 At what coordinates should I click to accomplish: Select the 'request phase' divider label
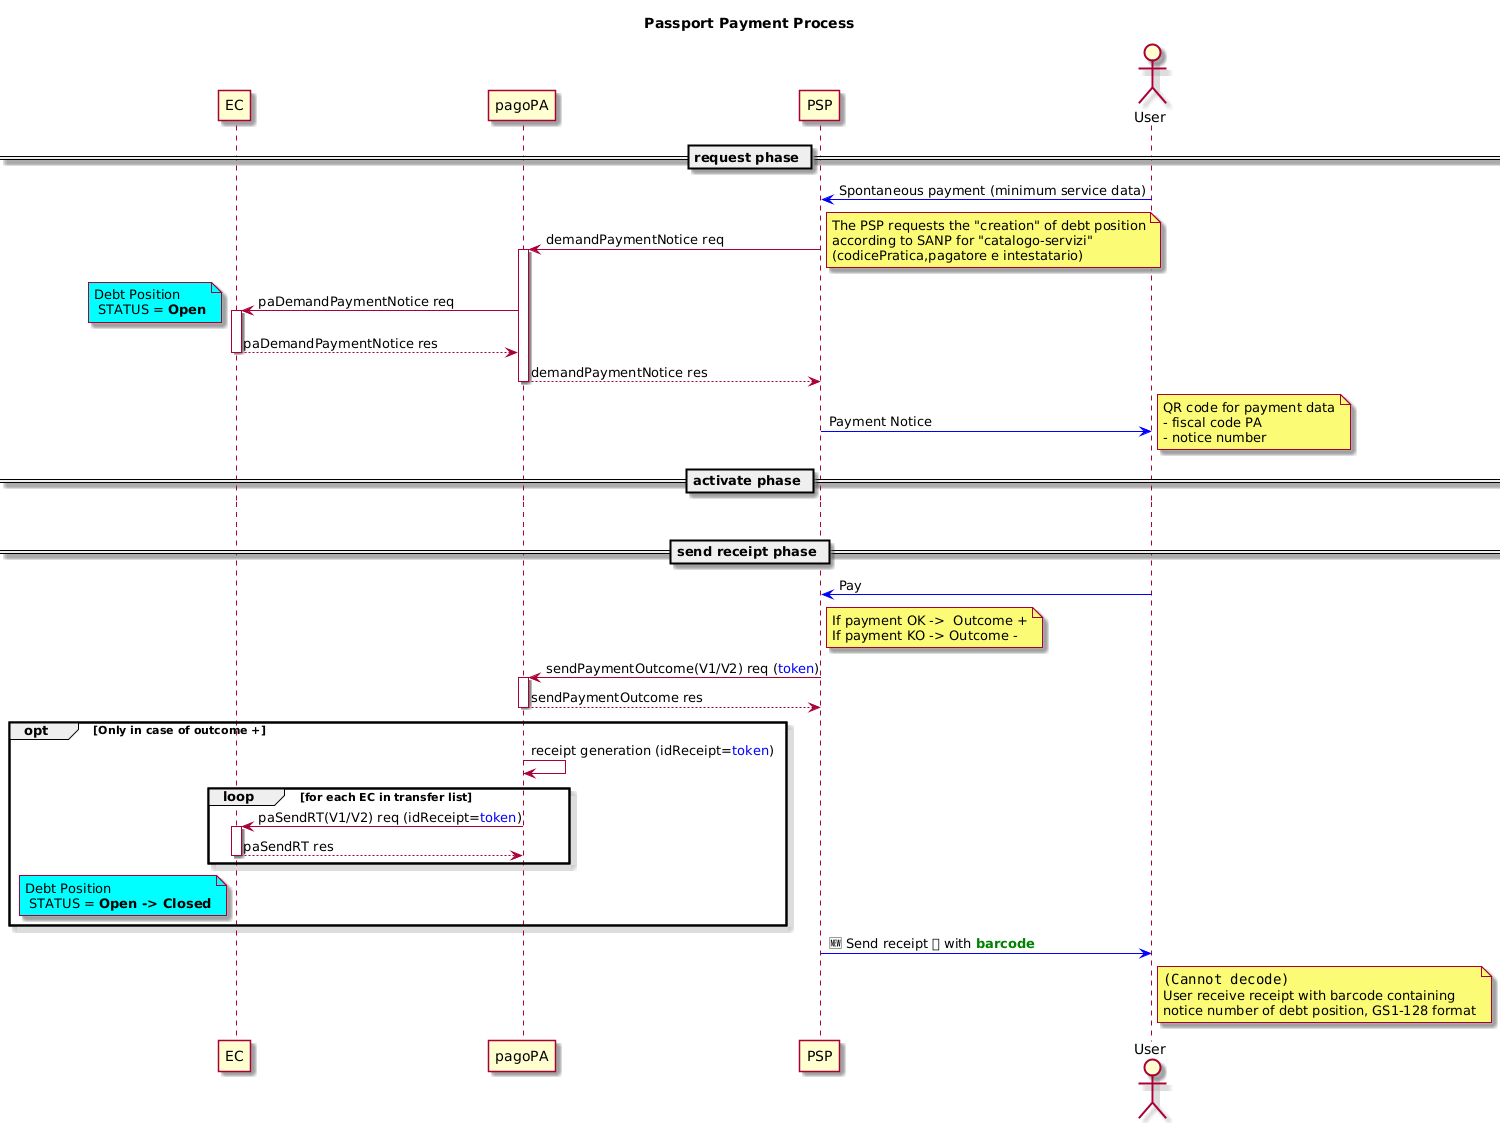click(x=747, y=158)
